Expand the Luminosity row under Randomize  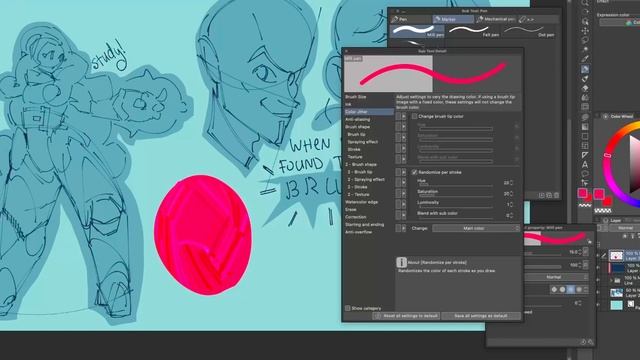tap(403, 204)
